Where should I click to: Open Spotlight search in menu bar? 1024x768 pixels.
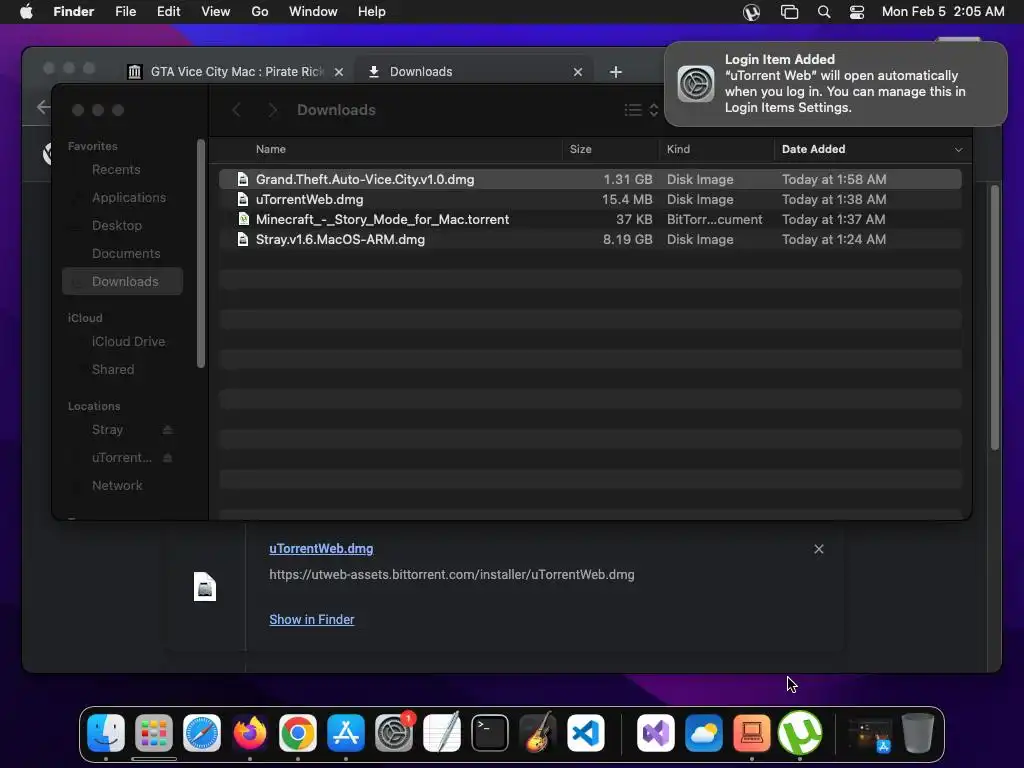coord(824,12)
